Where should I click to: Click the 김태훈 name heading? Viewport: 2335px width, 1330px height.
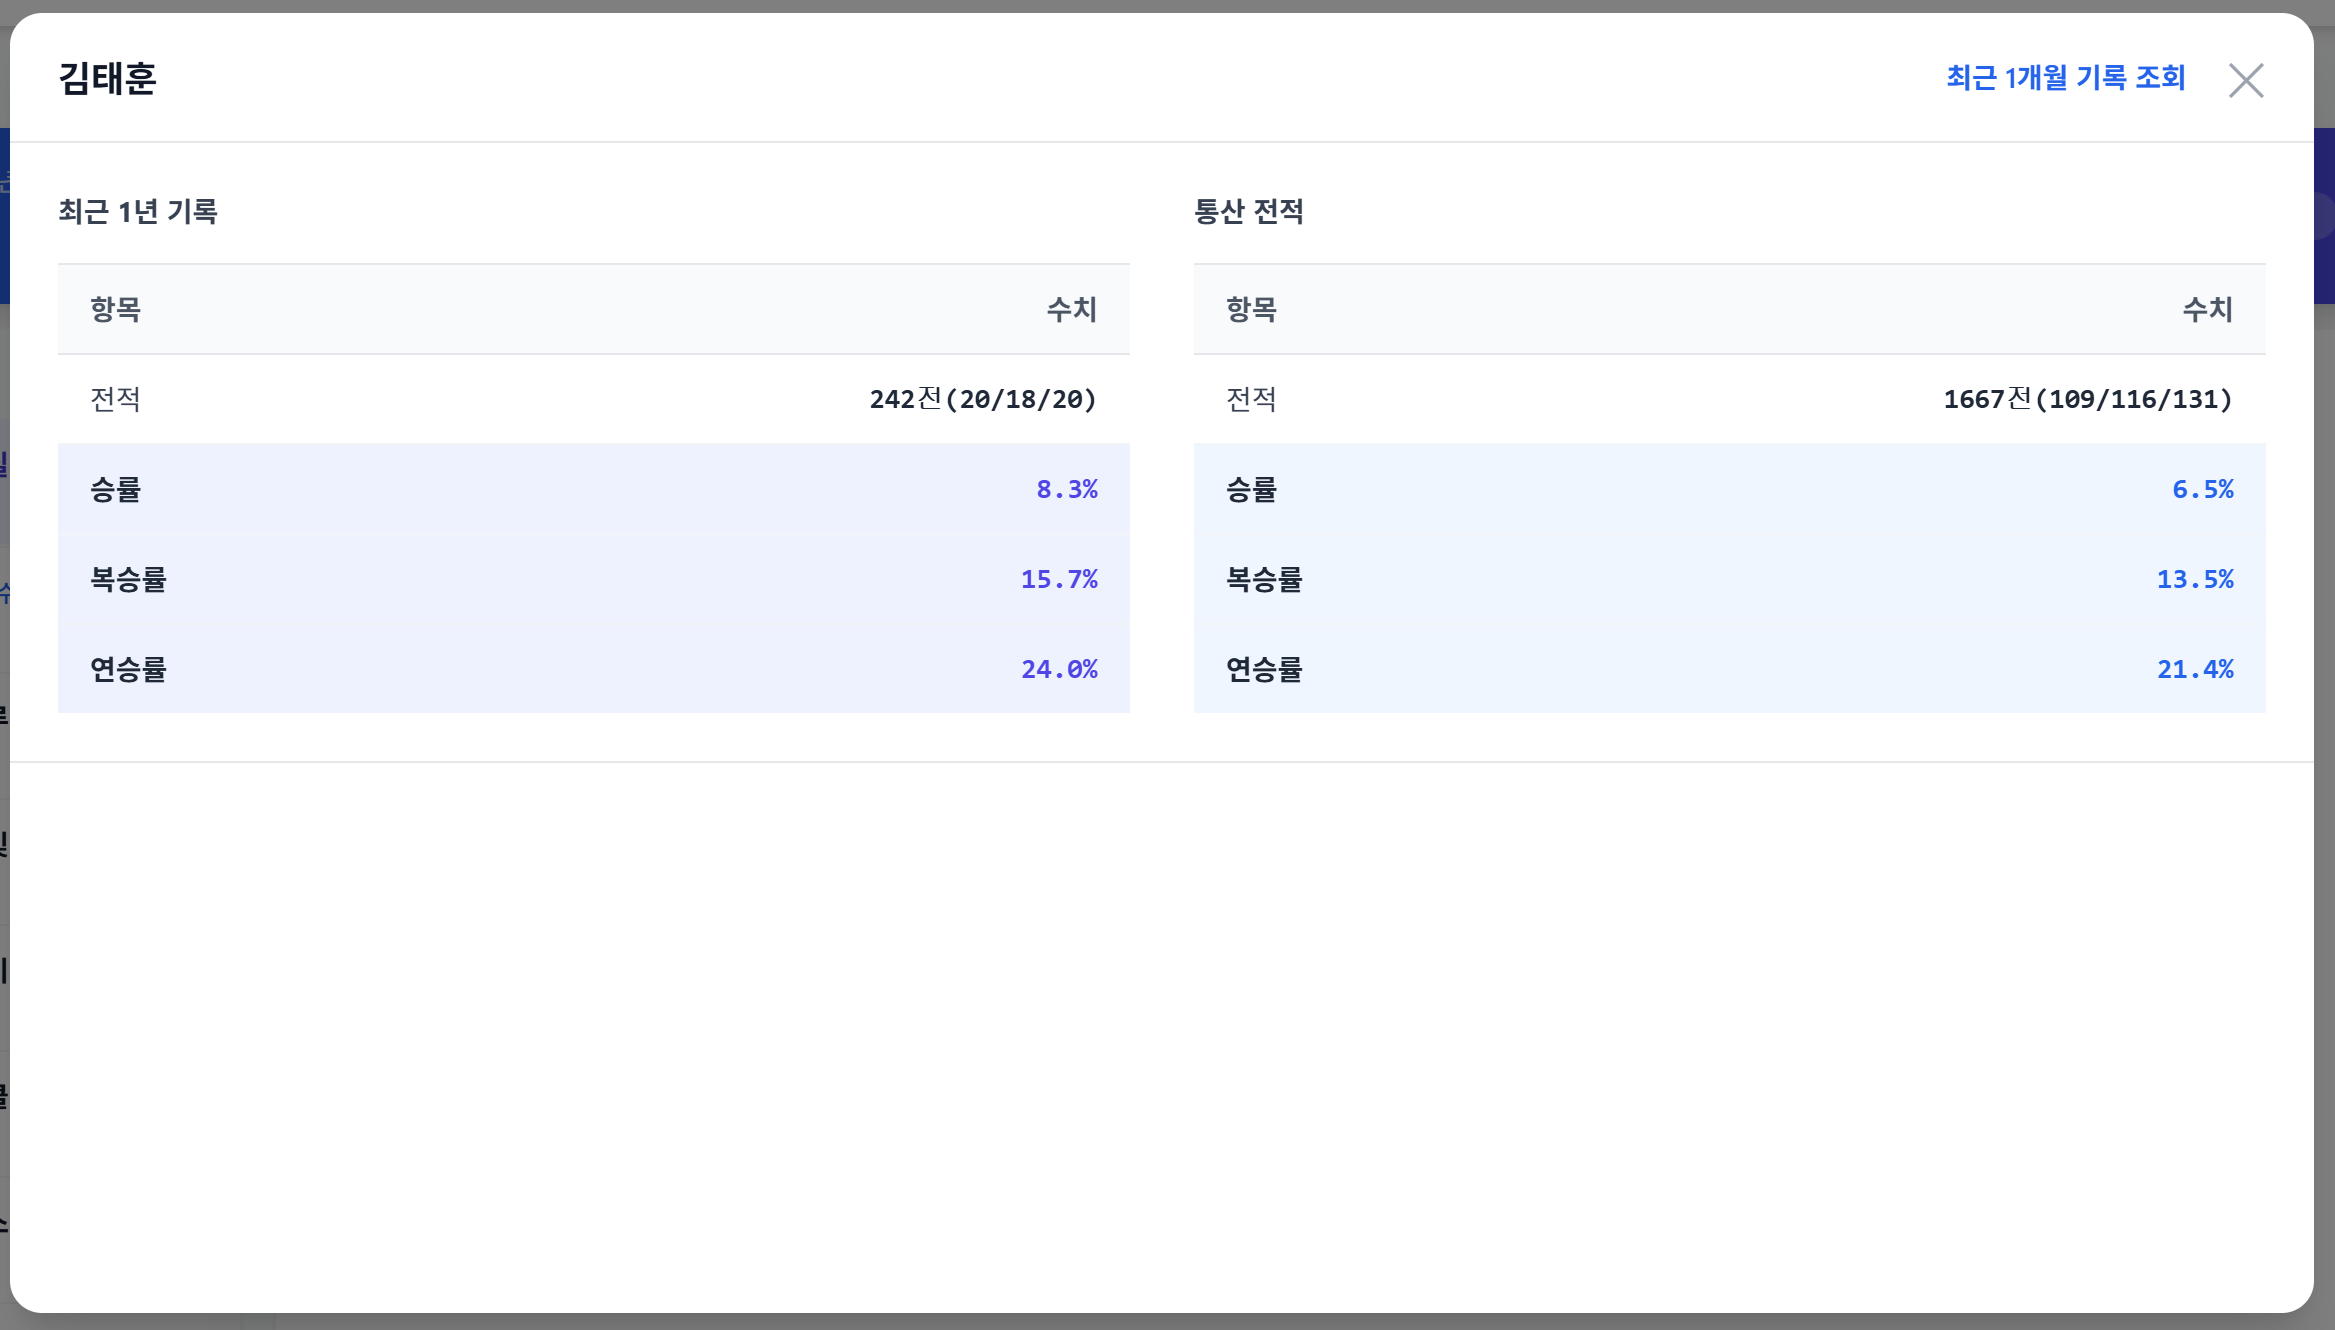point(108,79)
